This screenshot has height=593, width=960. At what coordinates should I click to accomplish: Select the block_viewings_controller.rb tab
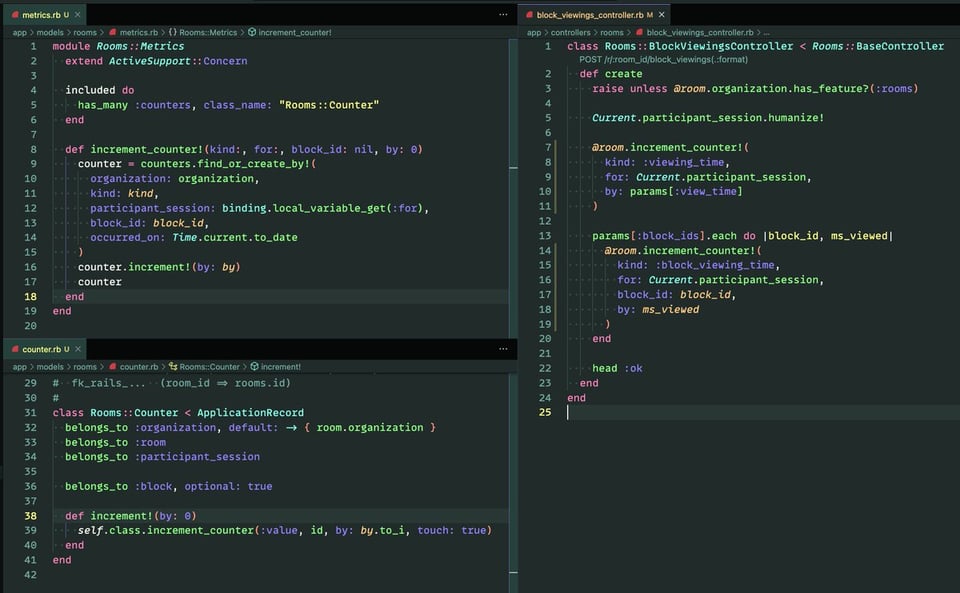pyautogui.click(x=590, y=15)
